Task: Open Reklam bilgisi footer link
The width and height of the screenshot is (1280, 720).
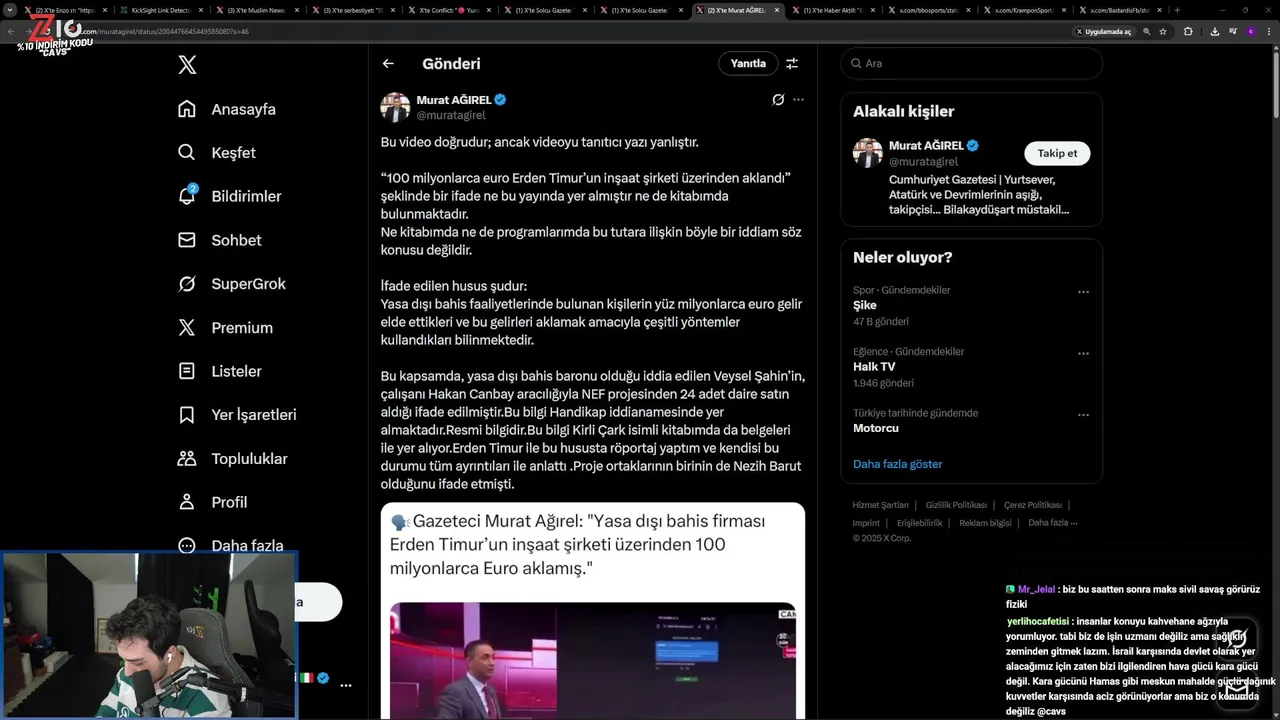Action: pos(985,523)
